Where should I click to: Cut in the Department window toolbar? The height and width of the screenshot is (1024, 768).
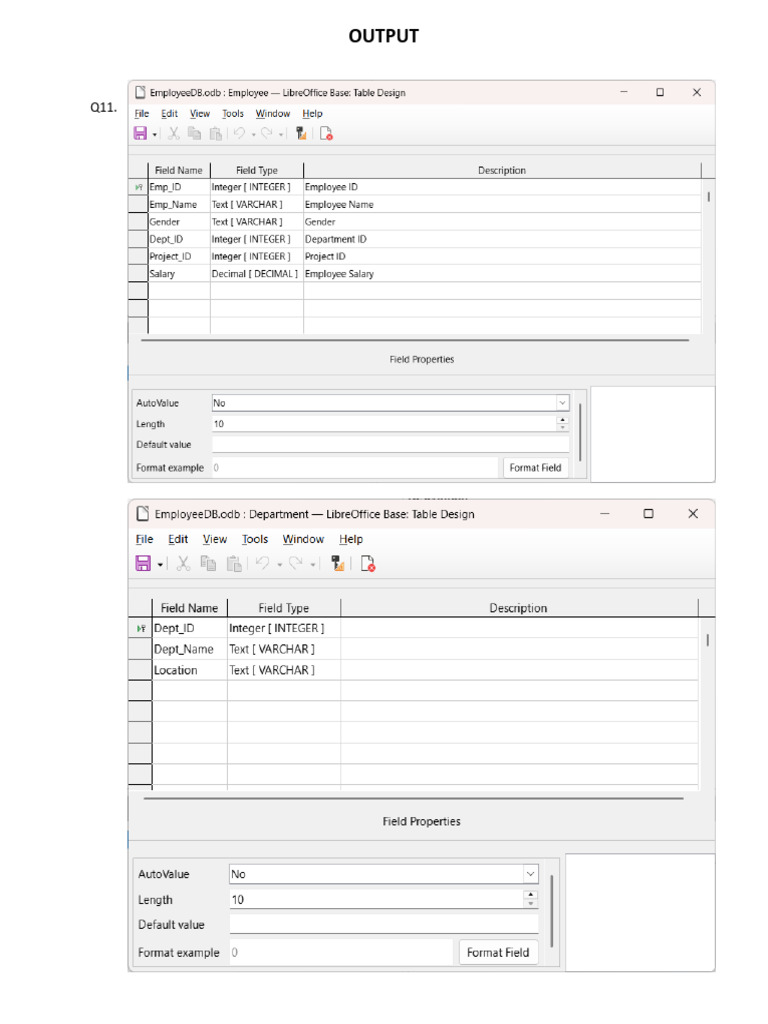coord(184,563)
